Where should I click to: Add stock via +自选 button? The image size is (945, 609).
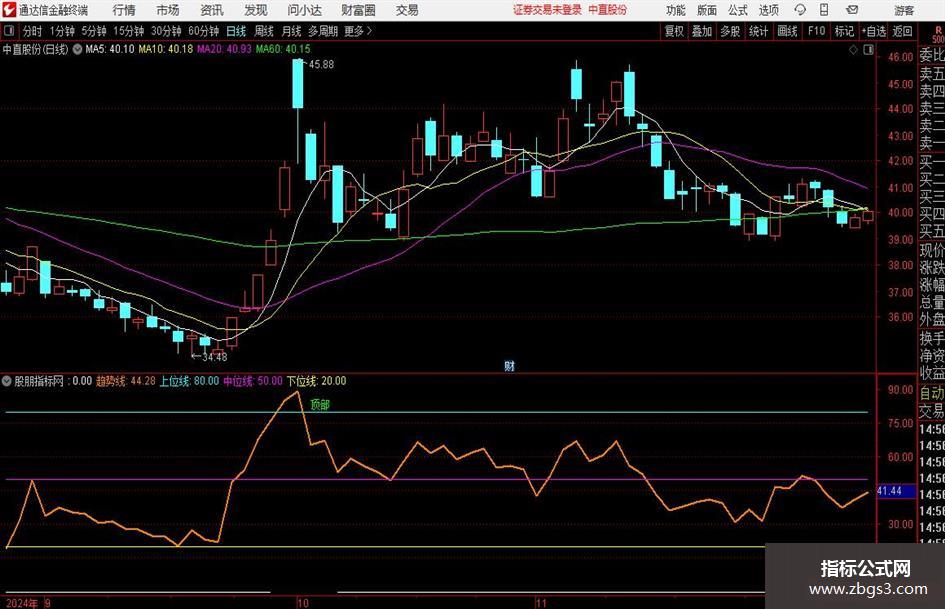(x=873, y=31)
